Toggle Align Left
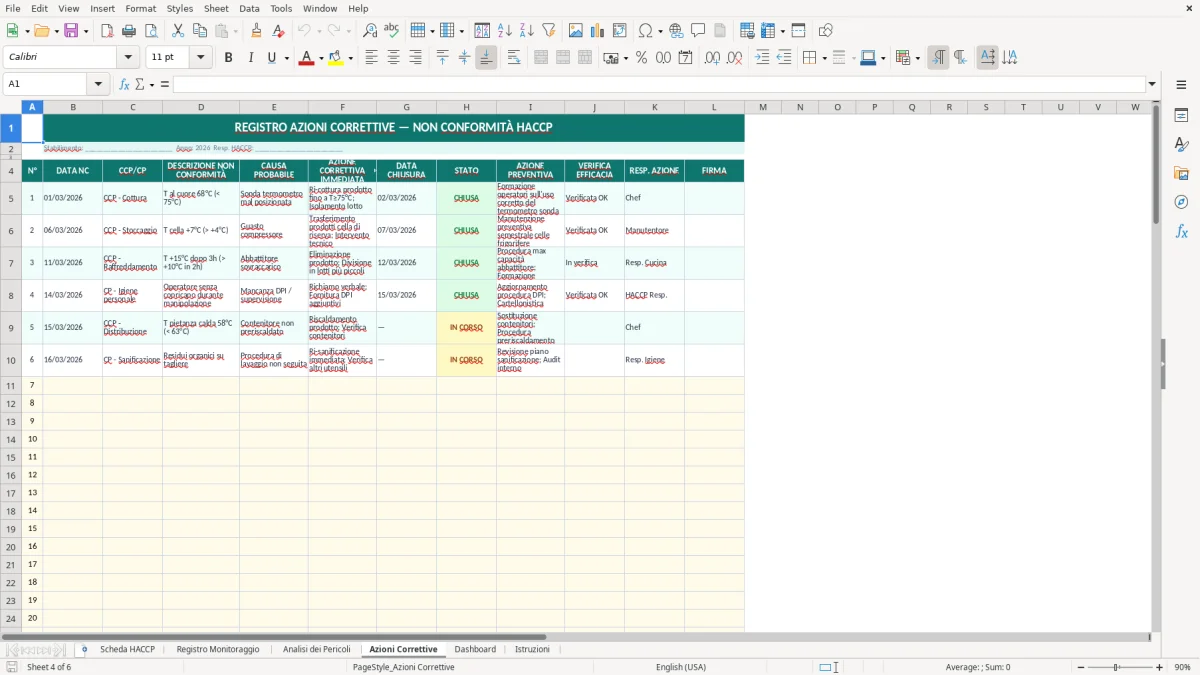Viewport: 1200px width, 675px height. [x=371, y=58]
